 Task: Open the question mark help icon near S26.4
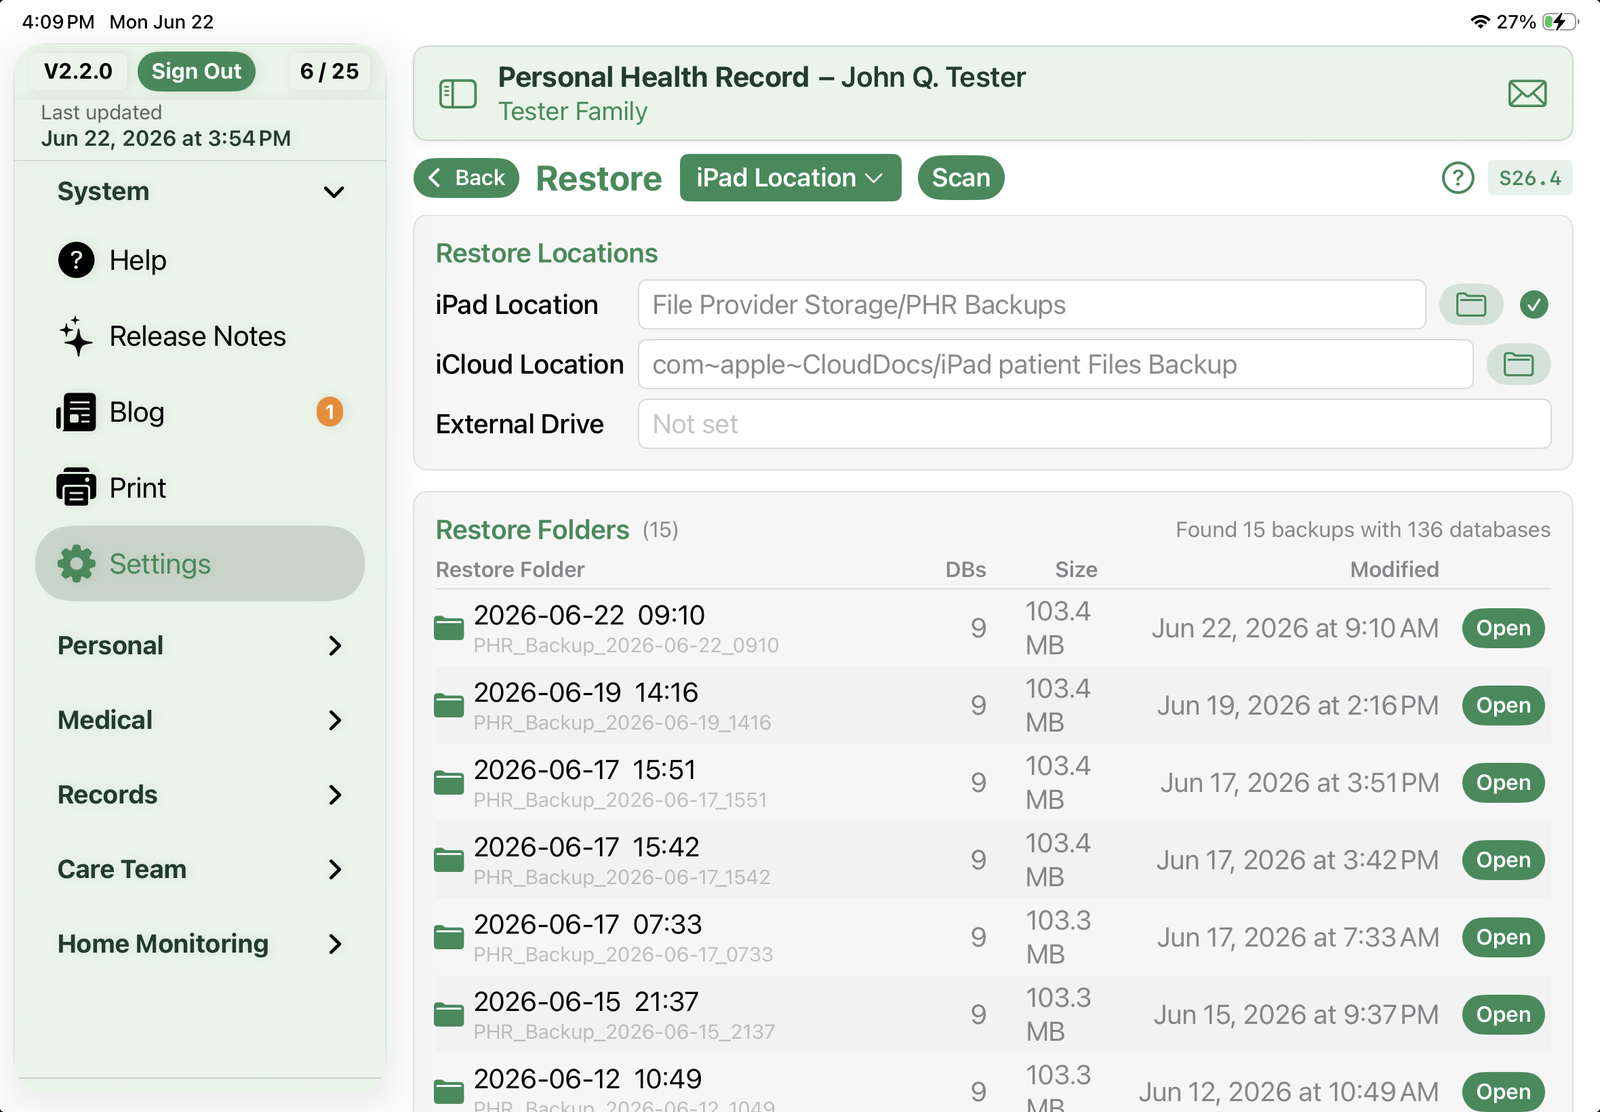(x=1457, y=178)
